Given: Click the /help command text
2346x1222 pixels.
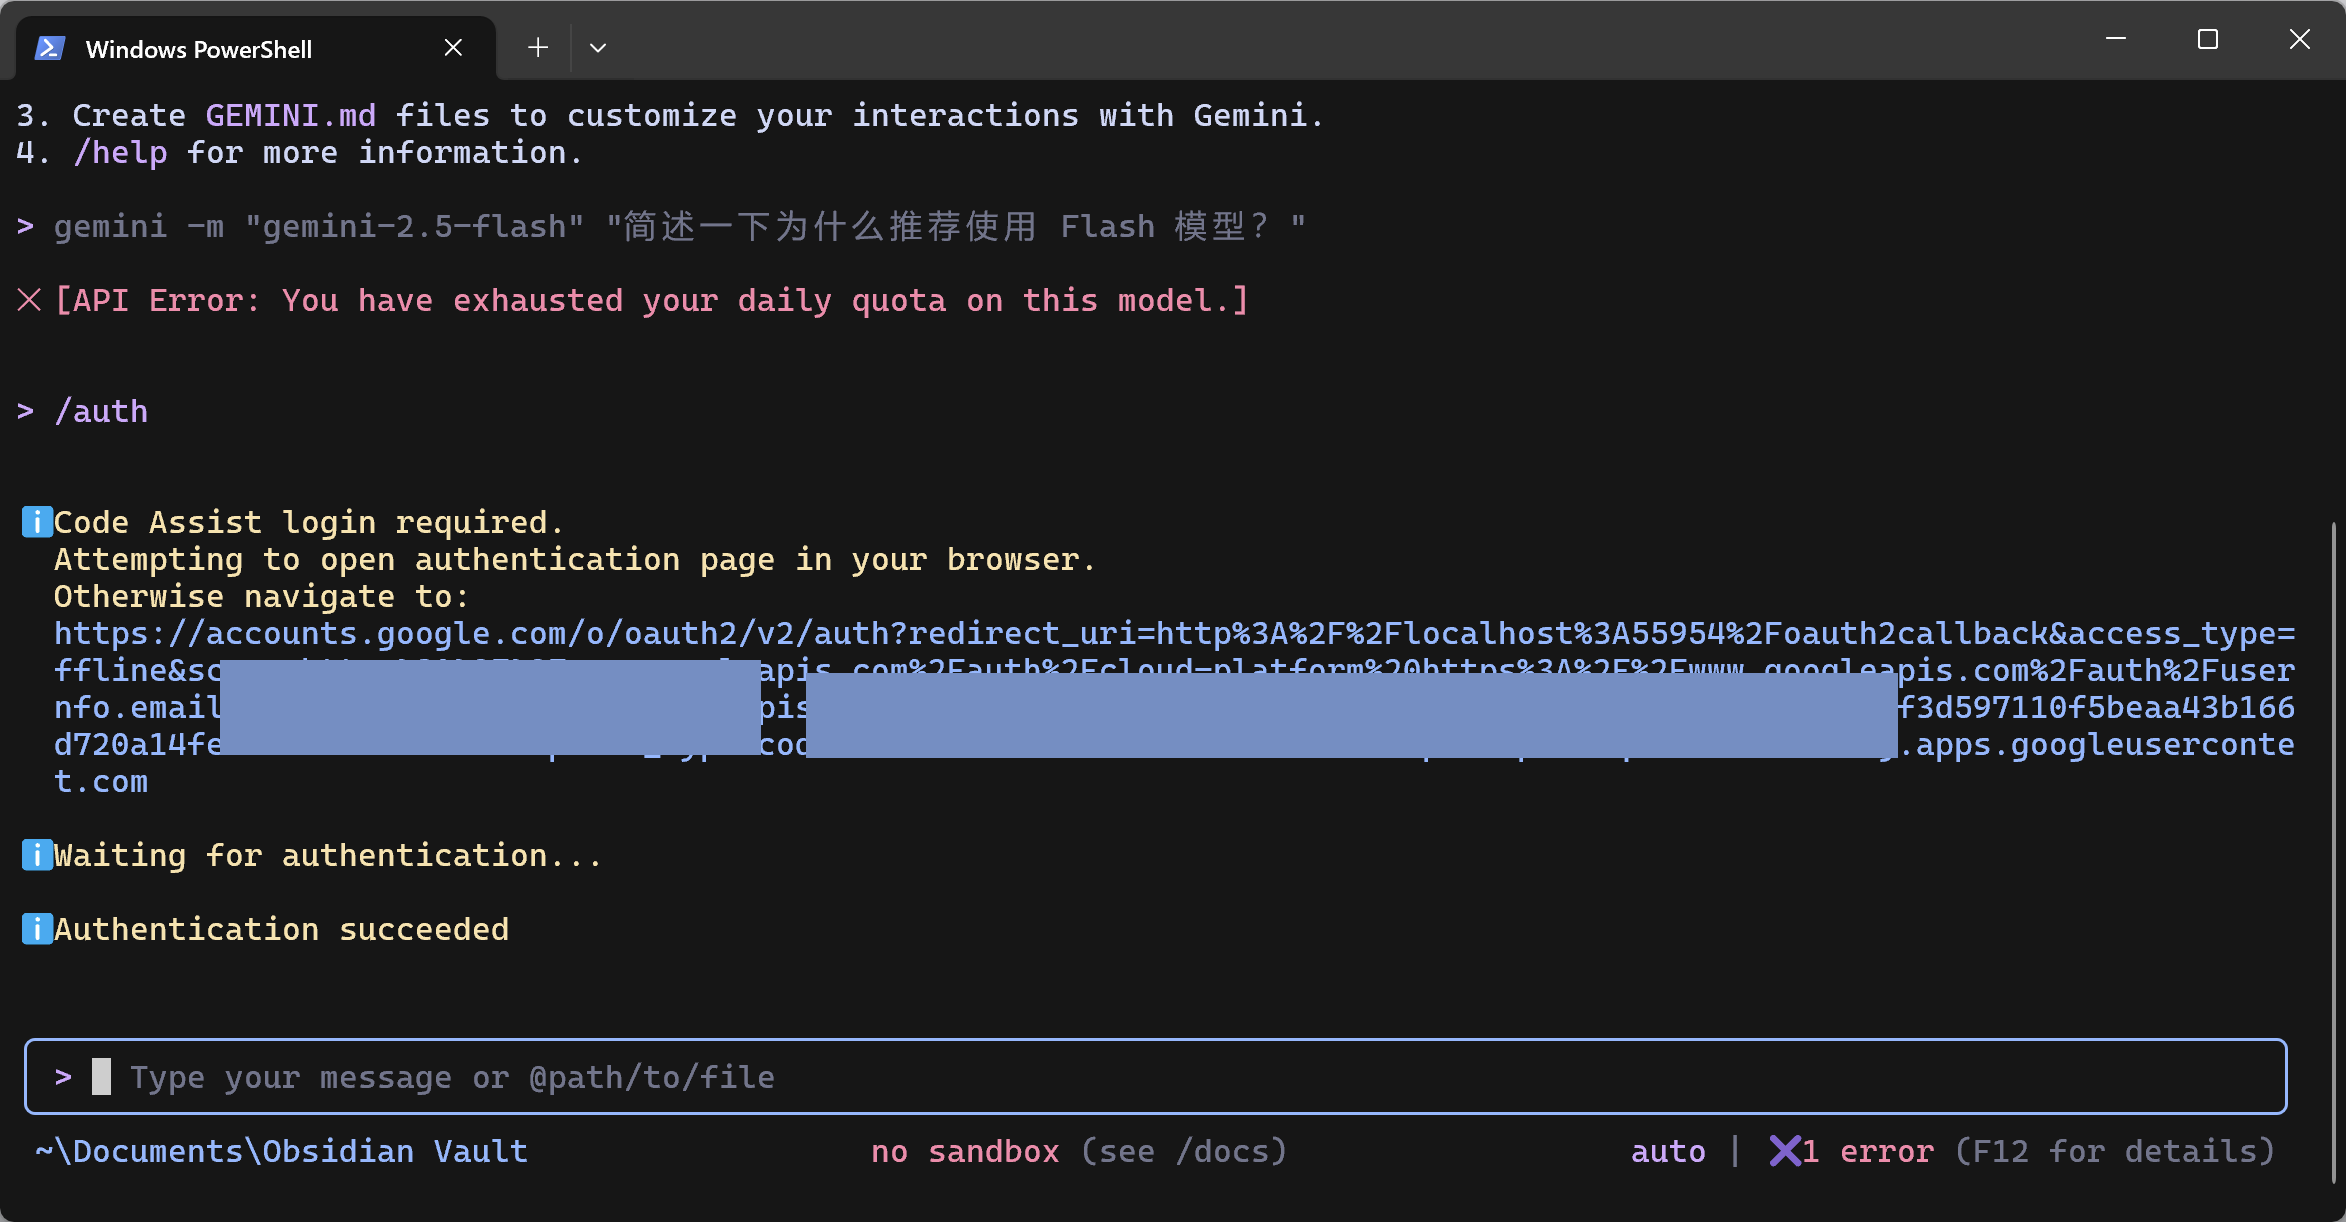Looking at the screenshot, I should (x=120, y=153).
